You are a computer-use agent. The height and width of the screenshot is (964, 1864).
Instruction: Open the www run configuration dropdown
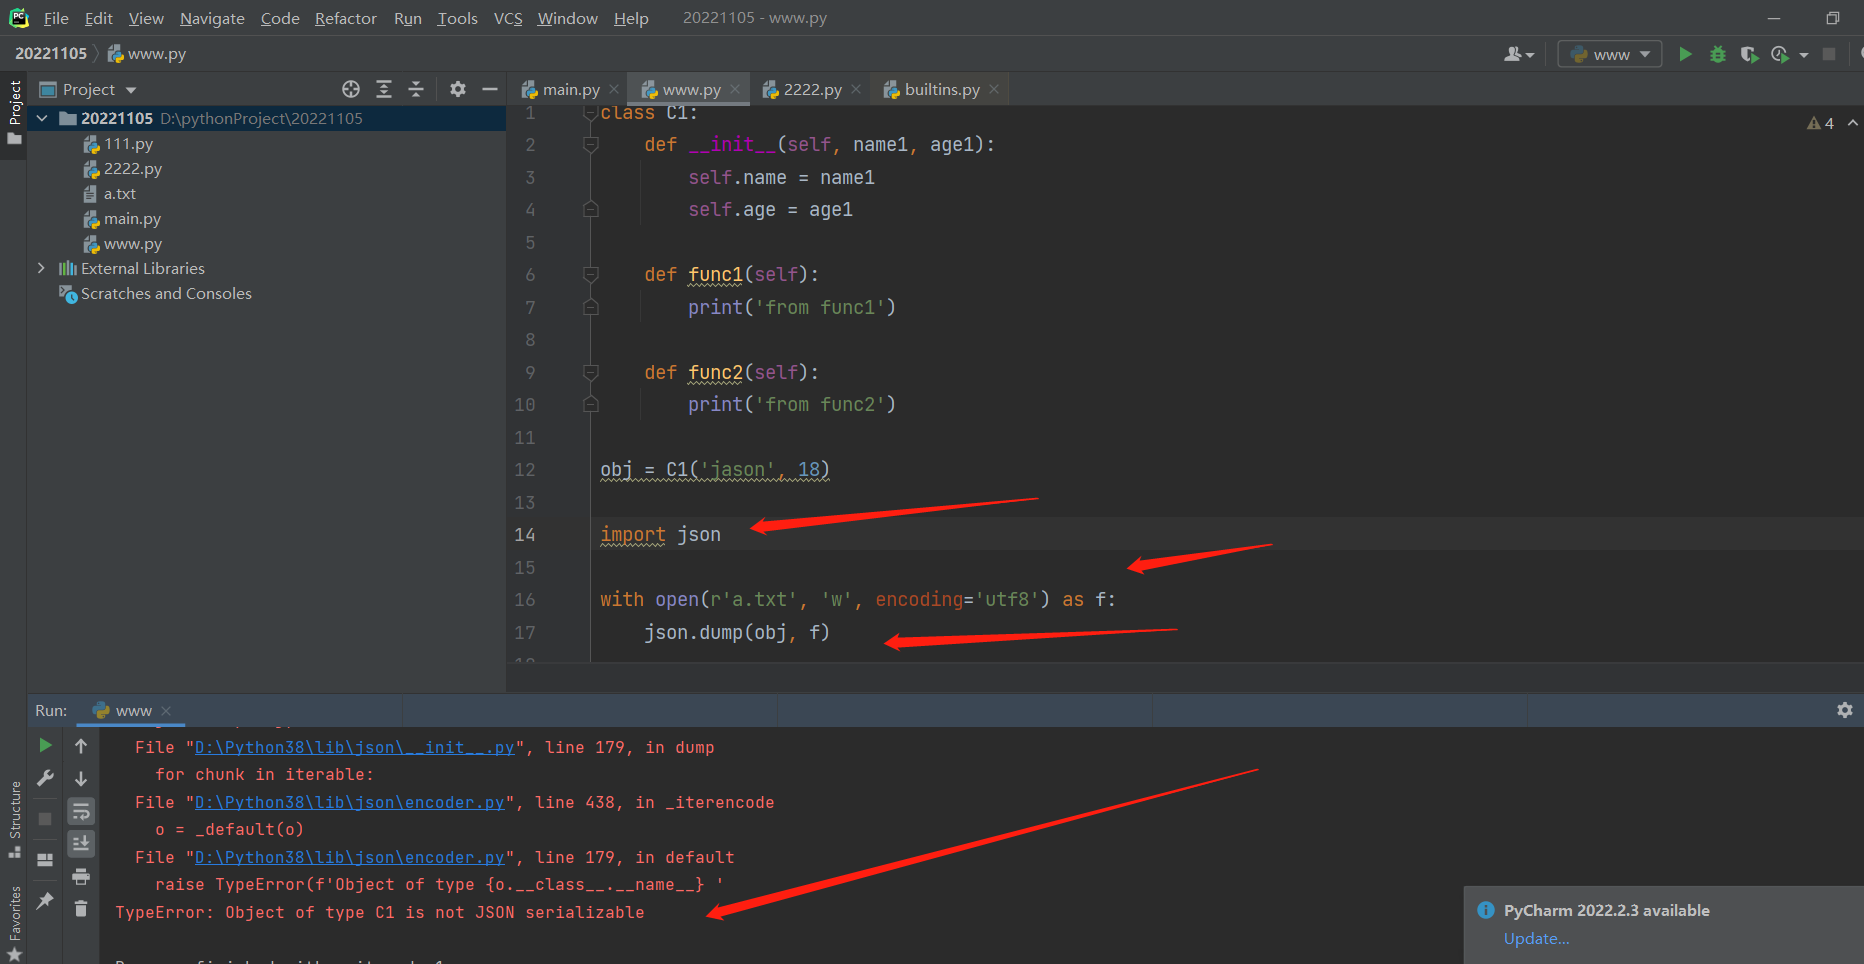click(1610, 54)
